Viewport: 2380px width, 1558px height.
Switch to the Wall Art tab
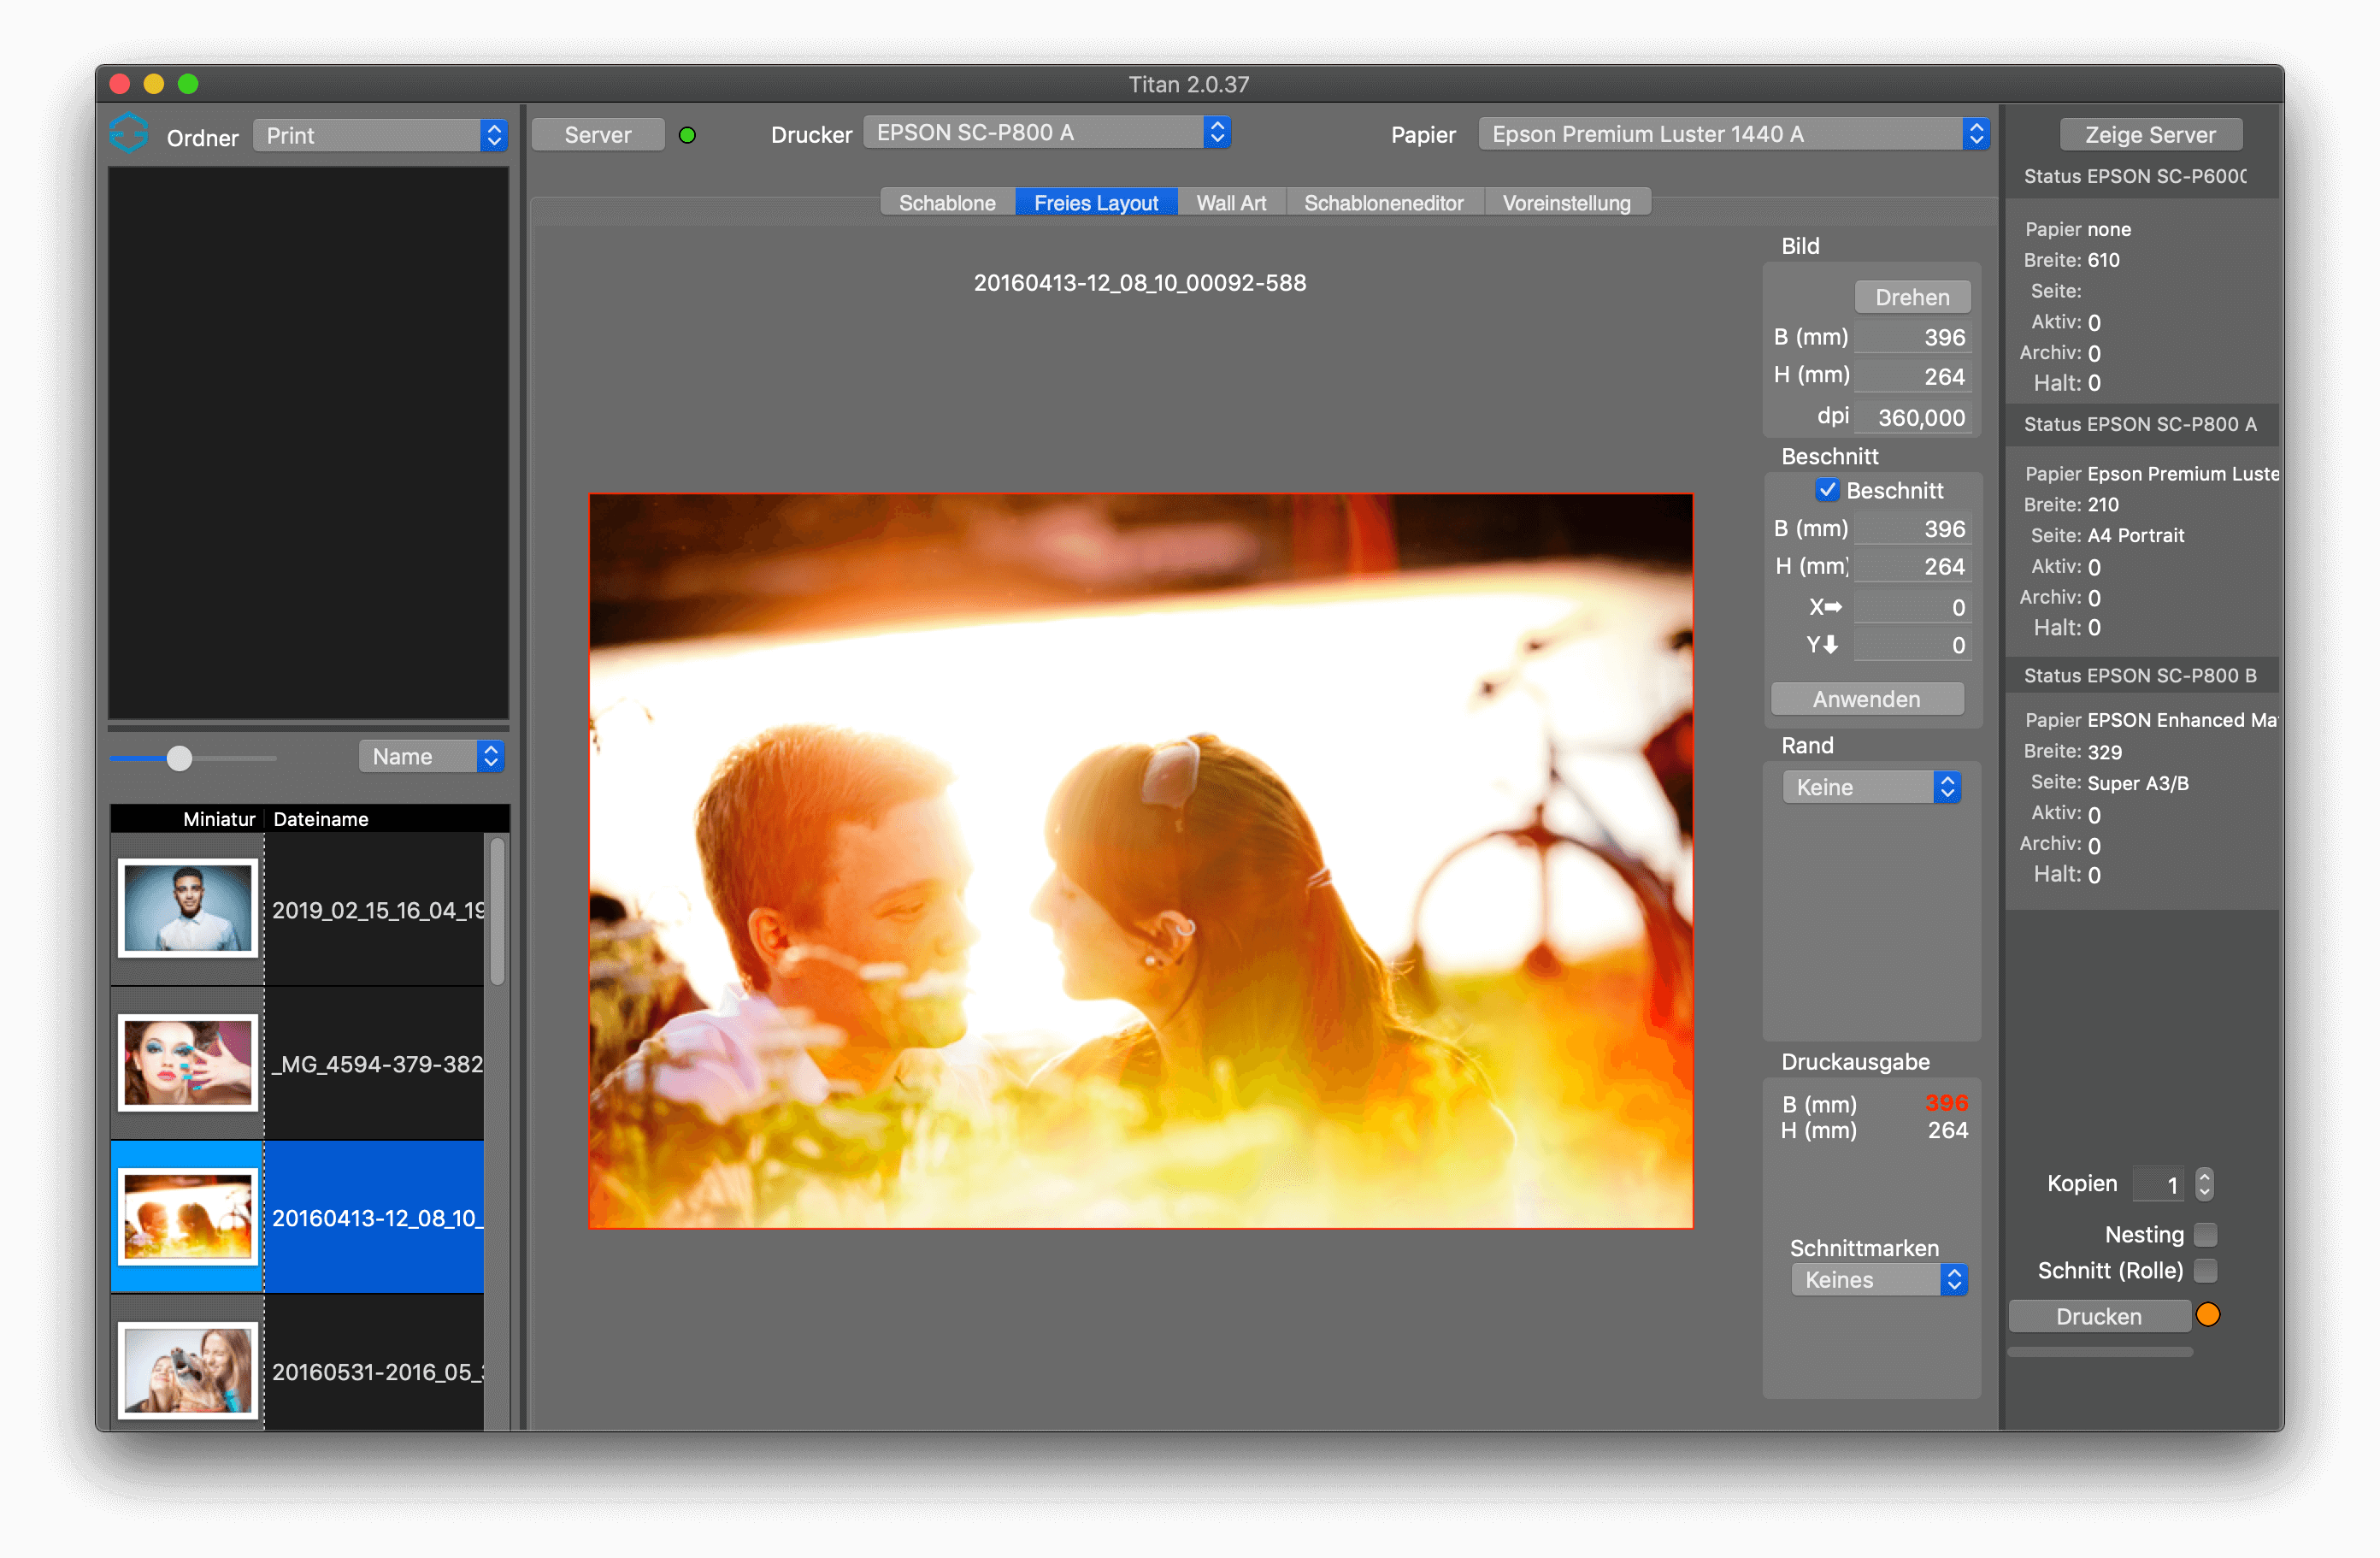(1230, 203)
